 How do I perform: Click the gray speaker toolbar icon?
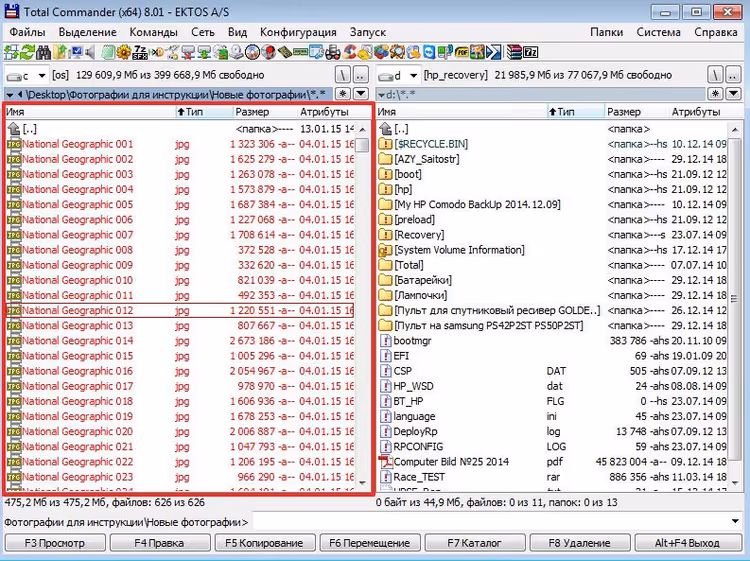[x=90, y=52]
